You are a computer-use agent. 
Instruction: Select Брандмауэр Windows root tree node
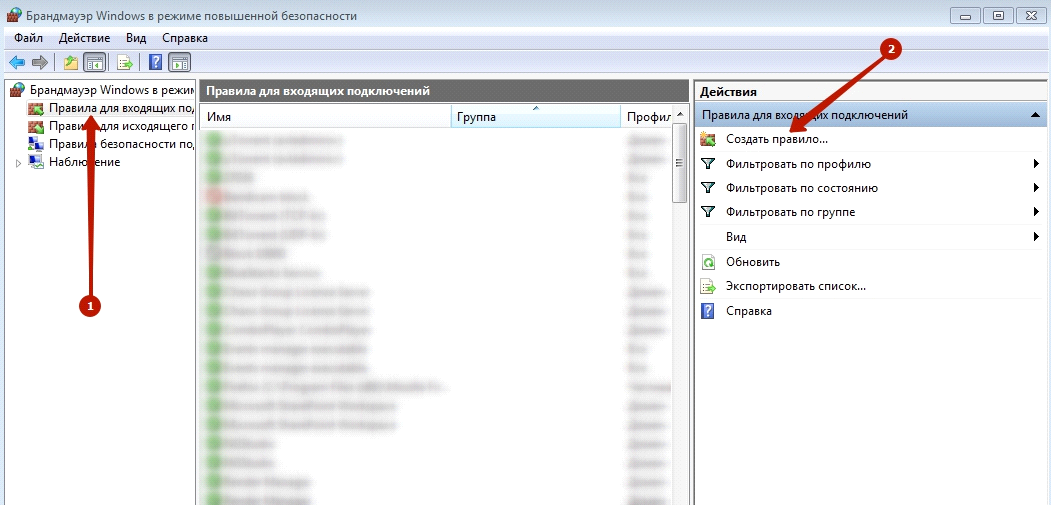tap(112, 89)
